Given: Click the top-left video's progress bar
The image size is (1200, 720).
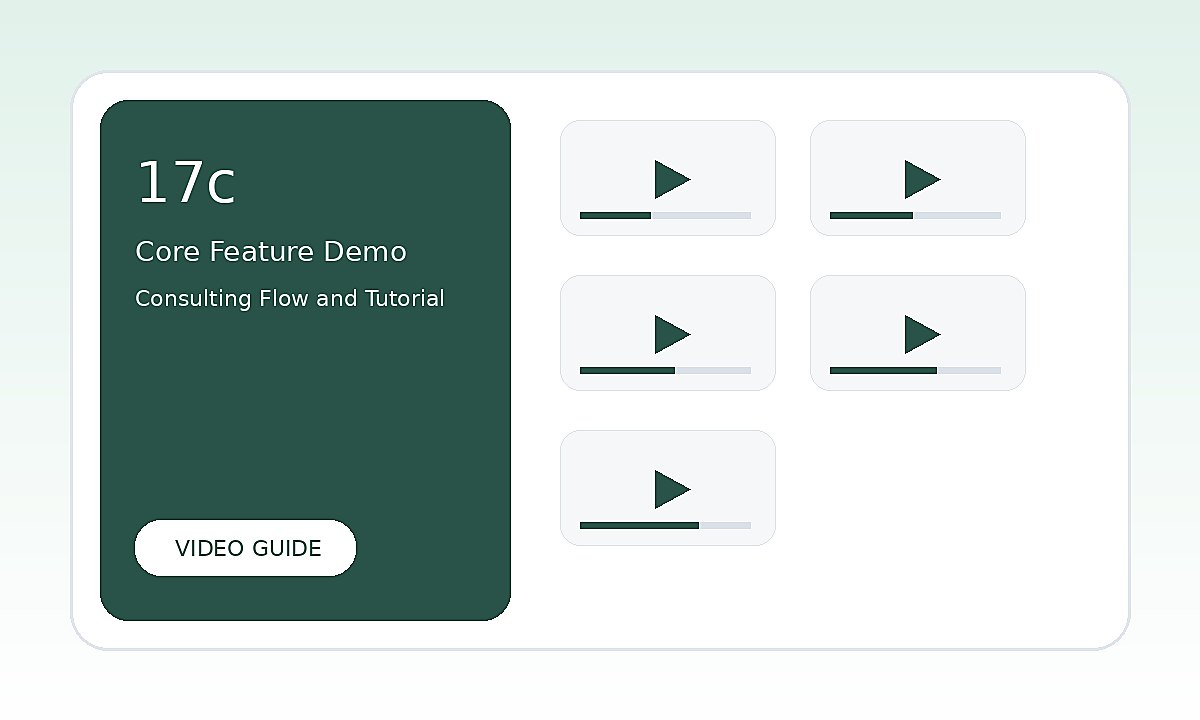Looking at the screenshot, I should pos(665,215).
